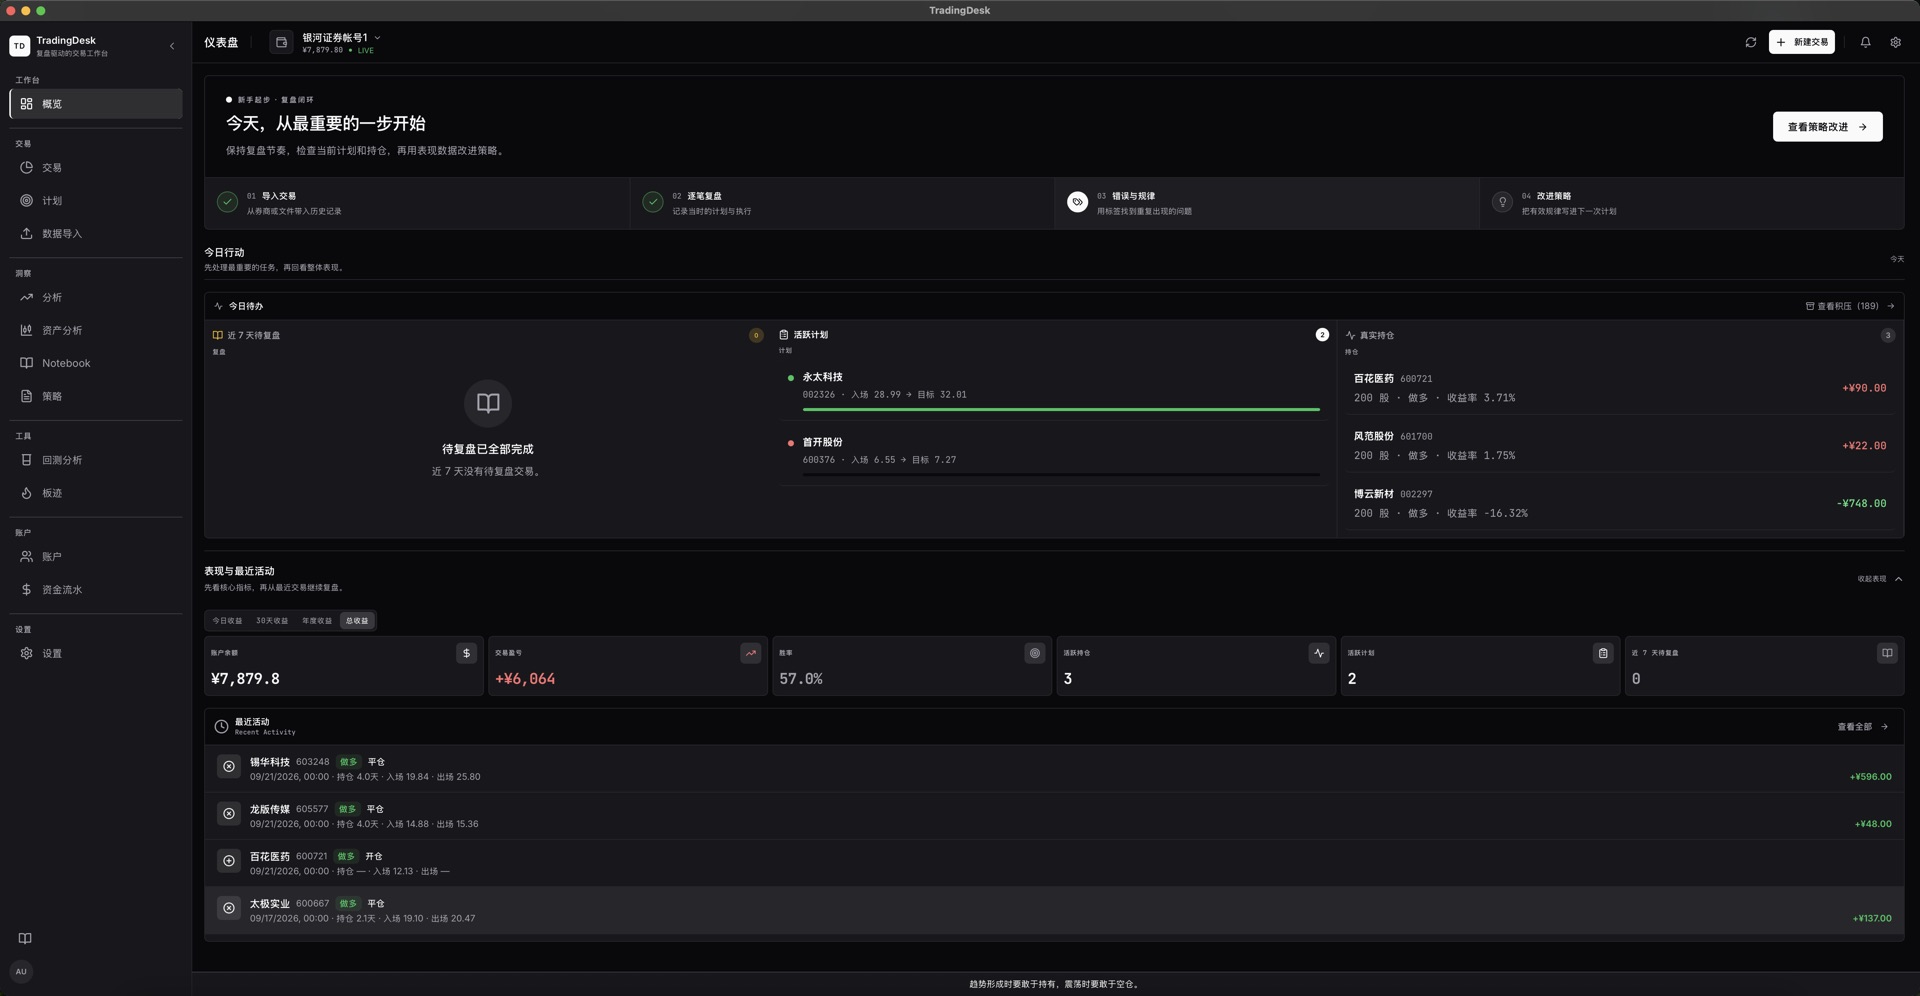Open 太极实业 recent activity row
The image size is (1920, 996).
[1054, 911]
